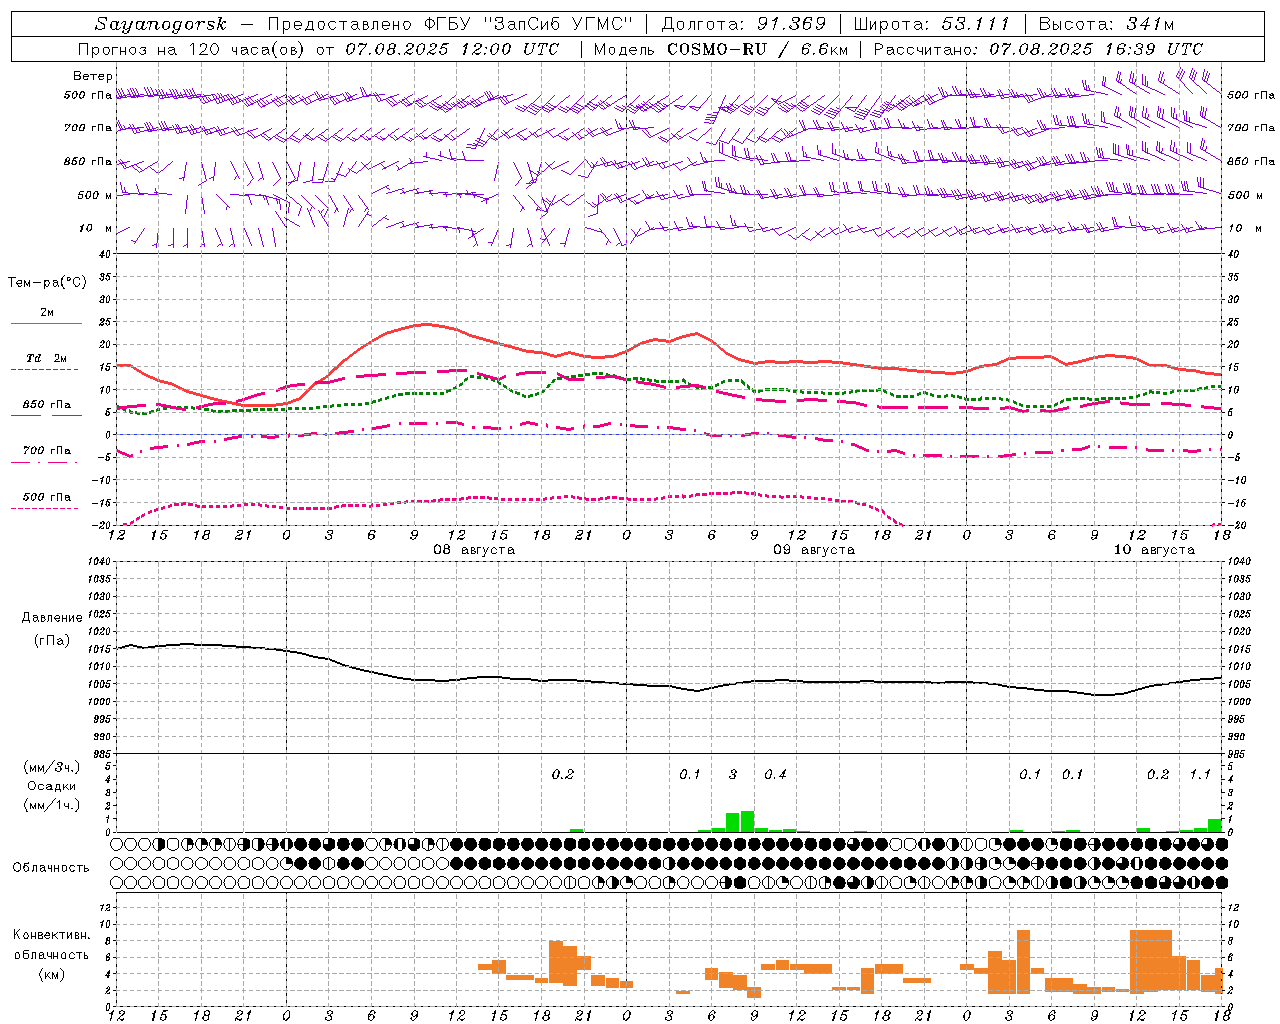This screenshot has height=1024, width=1280.
Task: Click the '500 гПа' temperature legend entry
Action: [x=47, y=497]
